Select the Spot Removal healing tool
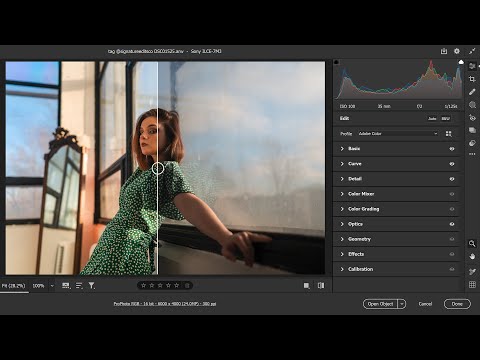 pyautogui.click(x=472, y=92)
